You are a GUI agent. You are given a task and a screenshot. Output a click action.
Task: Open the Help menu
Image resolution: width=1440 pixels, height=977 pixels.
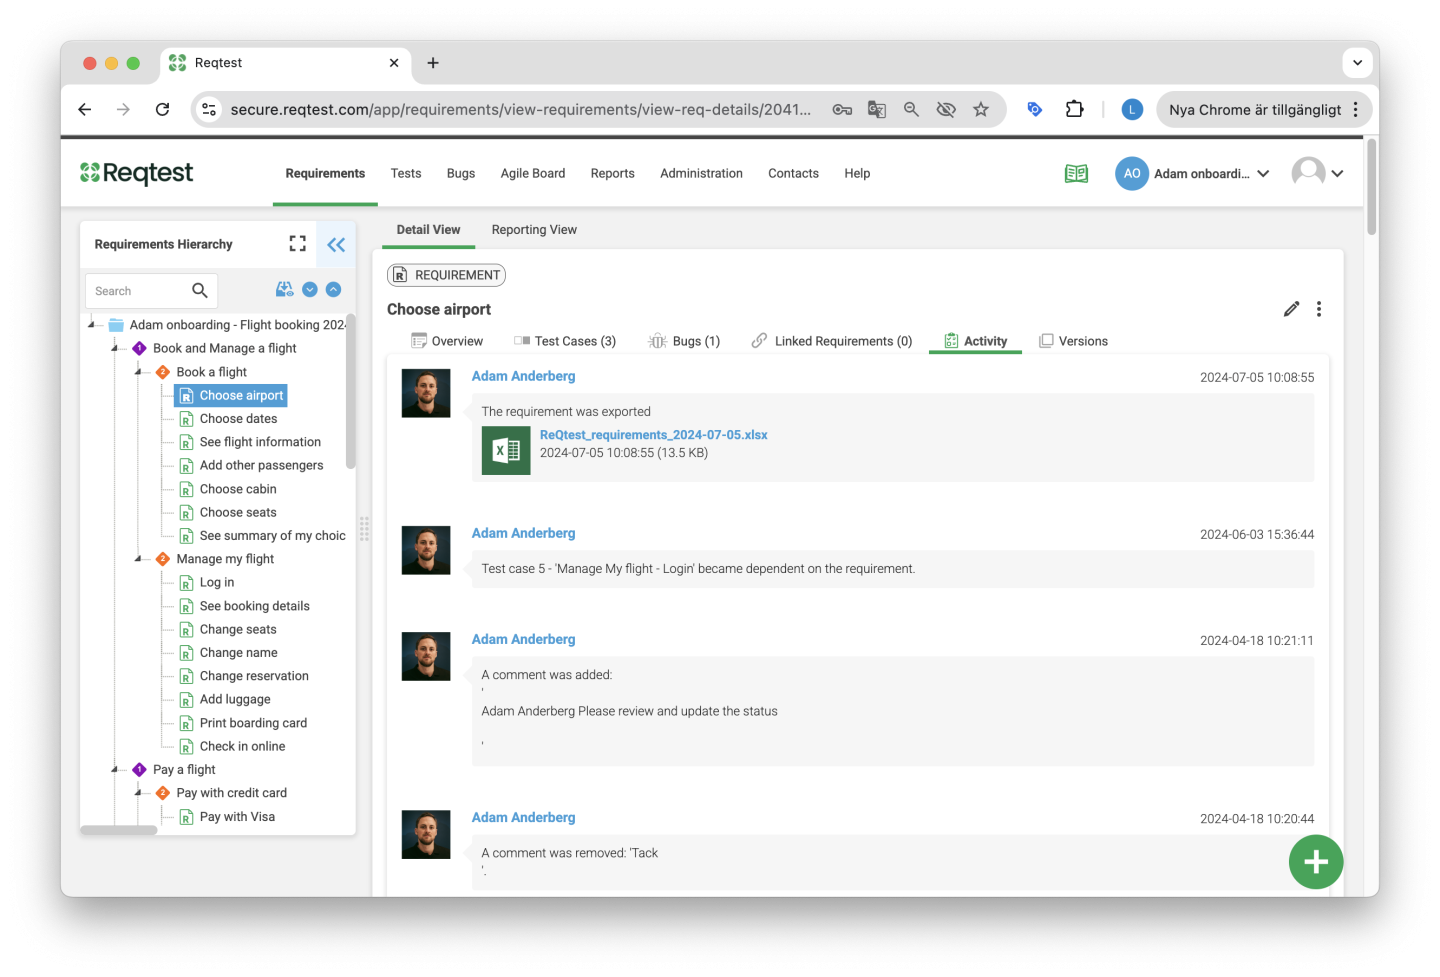click(x=857, y=173)
